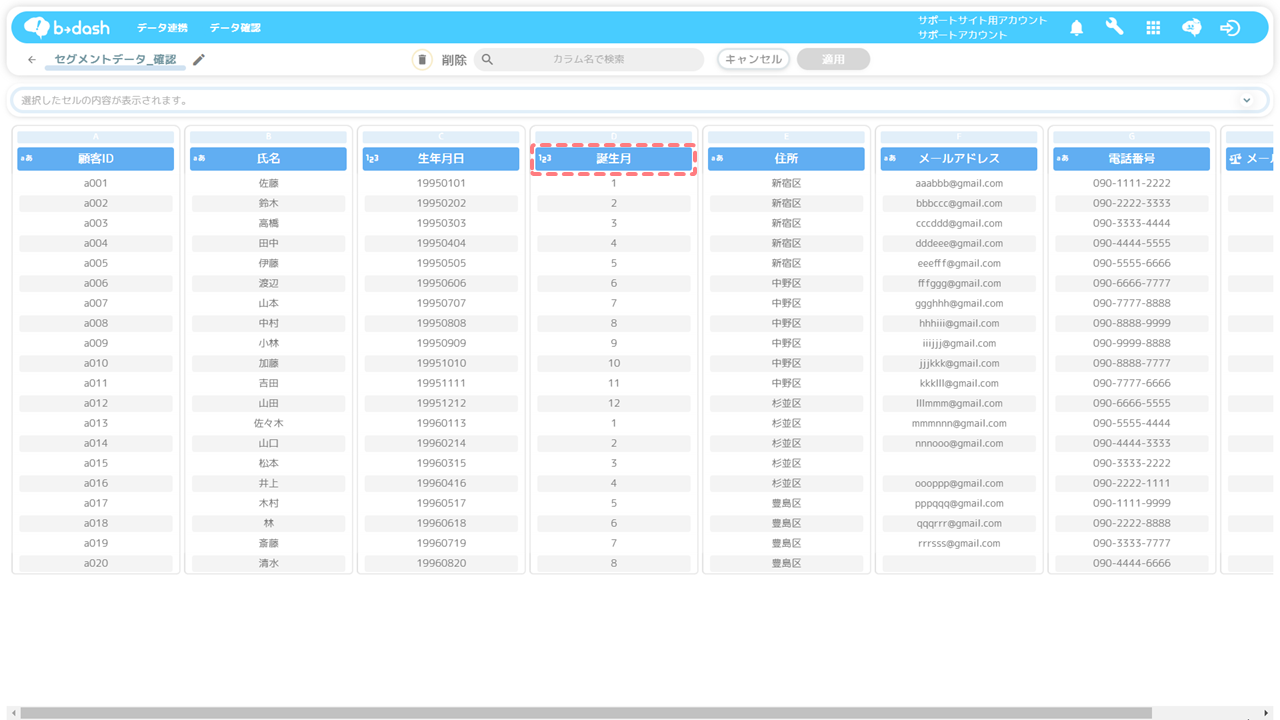Click the name cell 佐々木

pos(268,423)
